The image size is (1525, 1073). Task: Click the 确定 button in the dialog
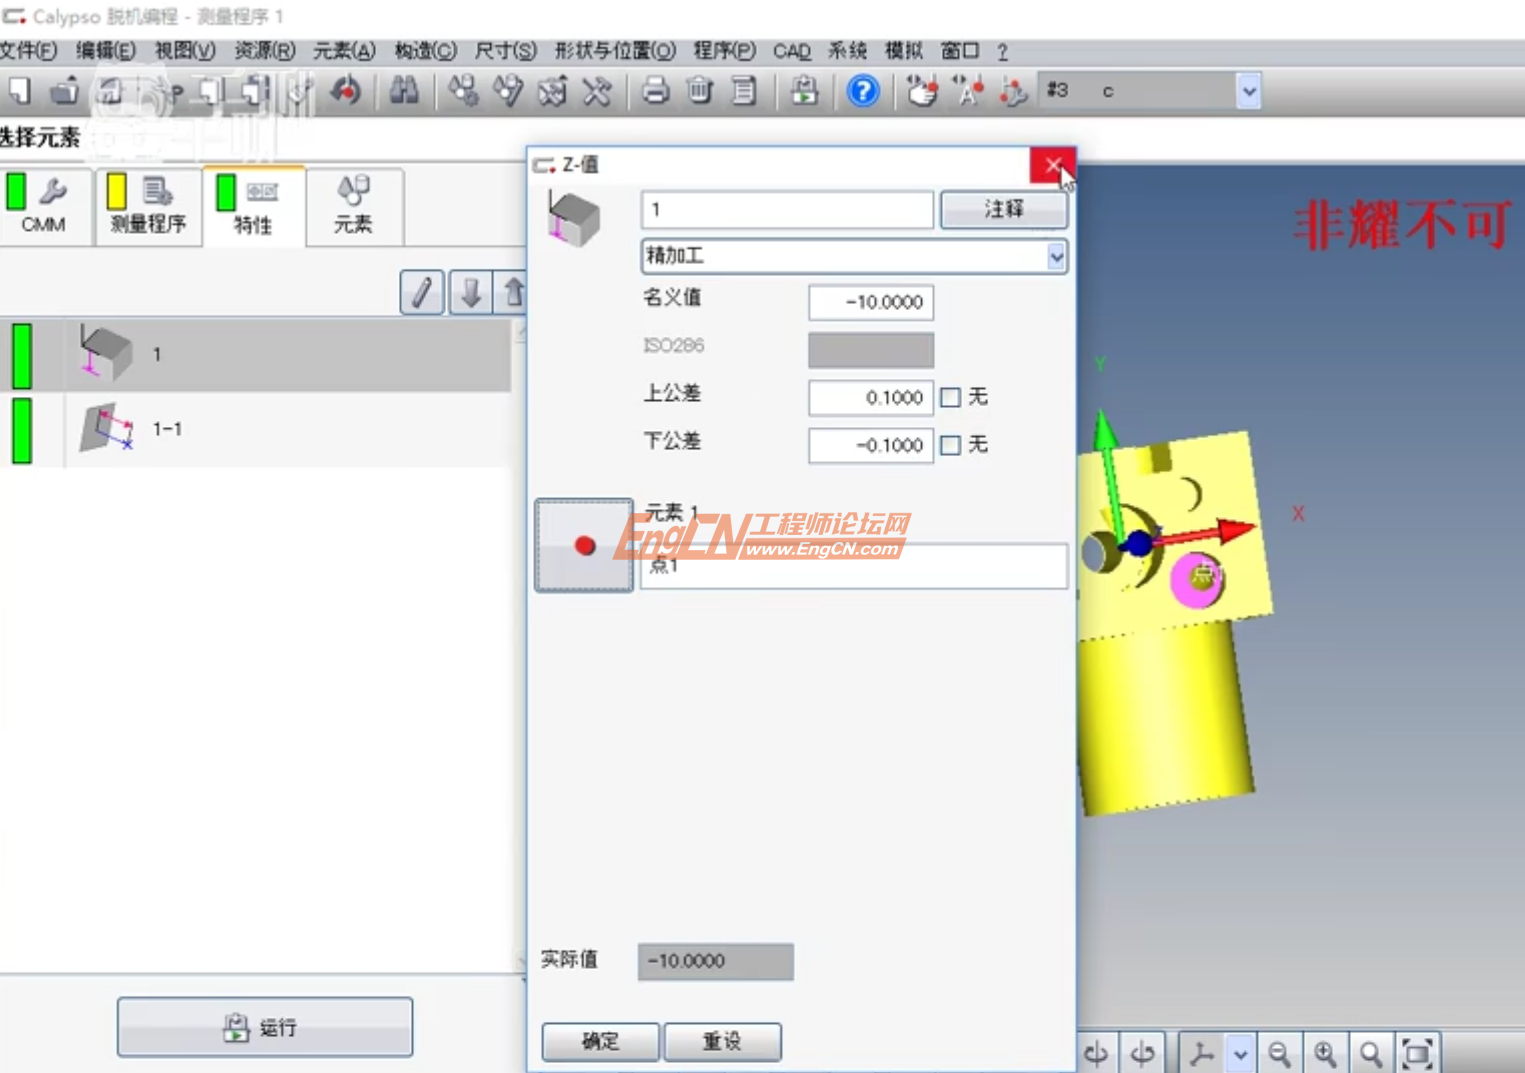(x=599, y=1041)
